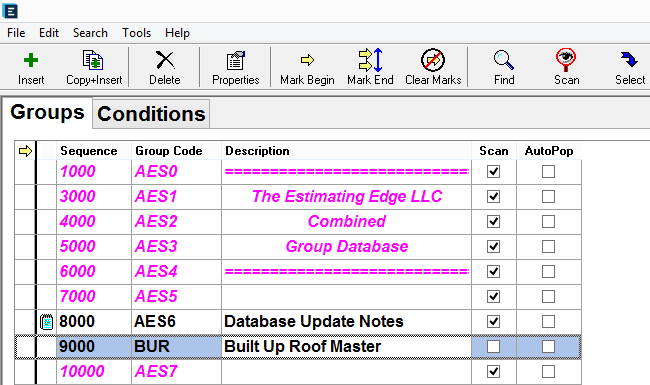The image size is (650, 385).
Task: Click the Mark Begin arrow icon
Action: (307, 61)
